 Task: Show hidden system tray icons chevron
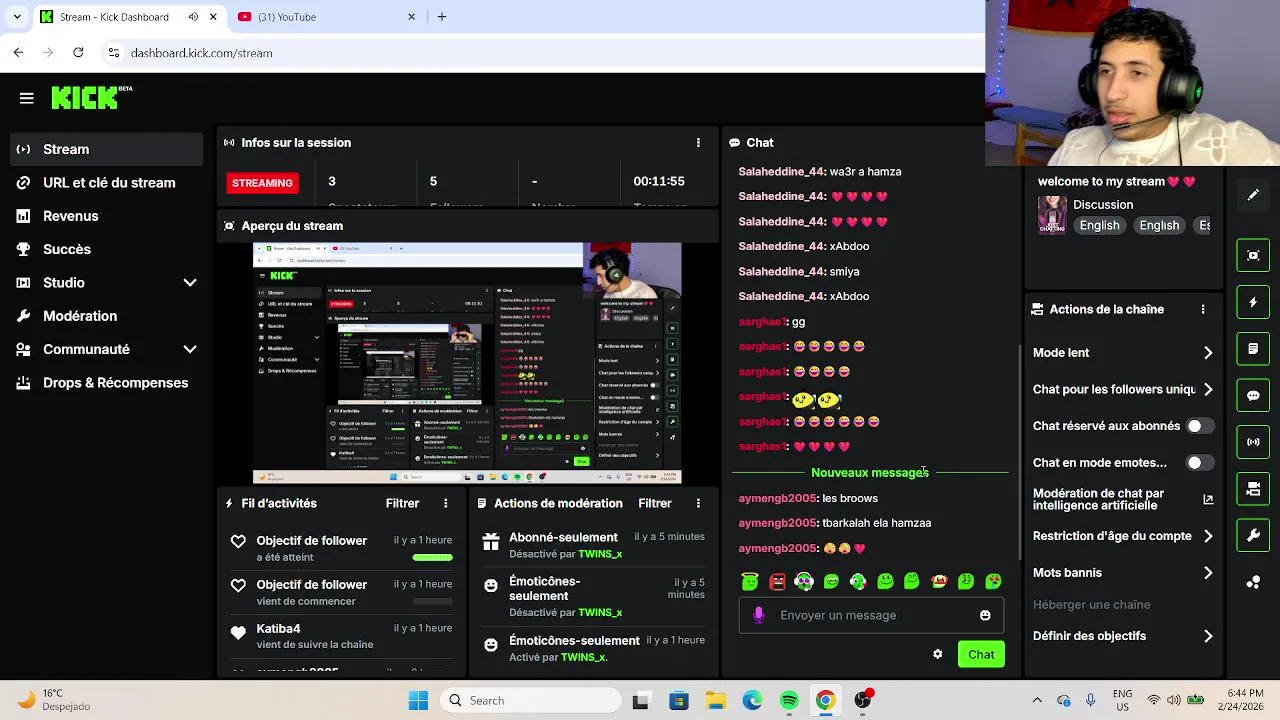[1037, 700]
